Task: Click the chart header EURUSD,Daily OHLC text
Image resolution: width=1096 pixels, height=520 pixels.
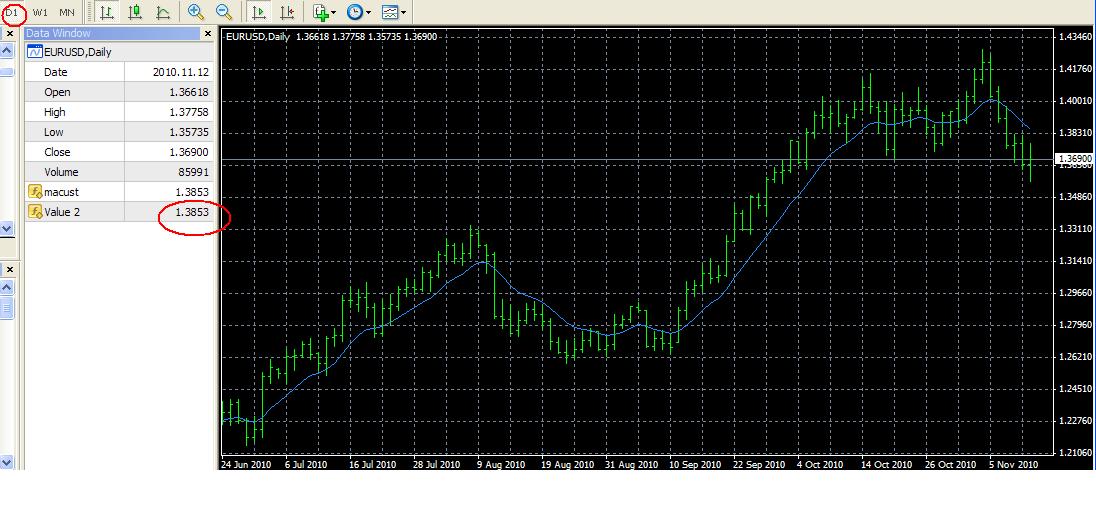Action: point(330,36)
